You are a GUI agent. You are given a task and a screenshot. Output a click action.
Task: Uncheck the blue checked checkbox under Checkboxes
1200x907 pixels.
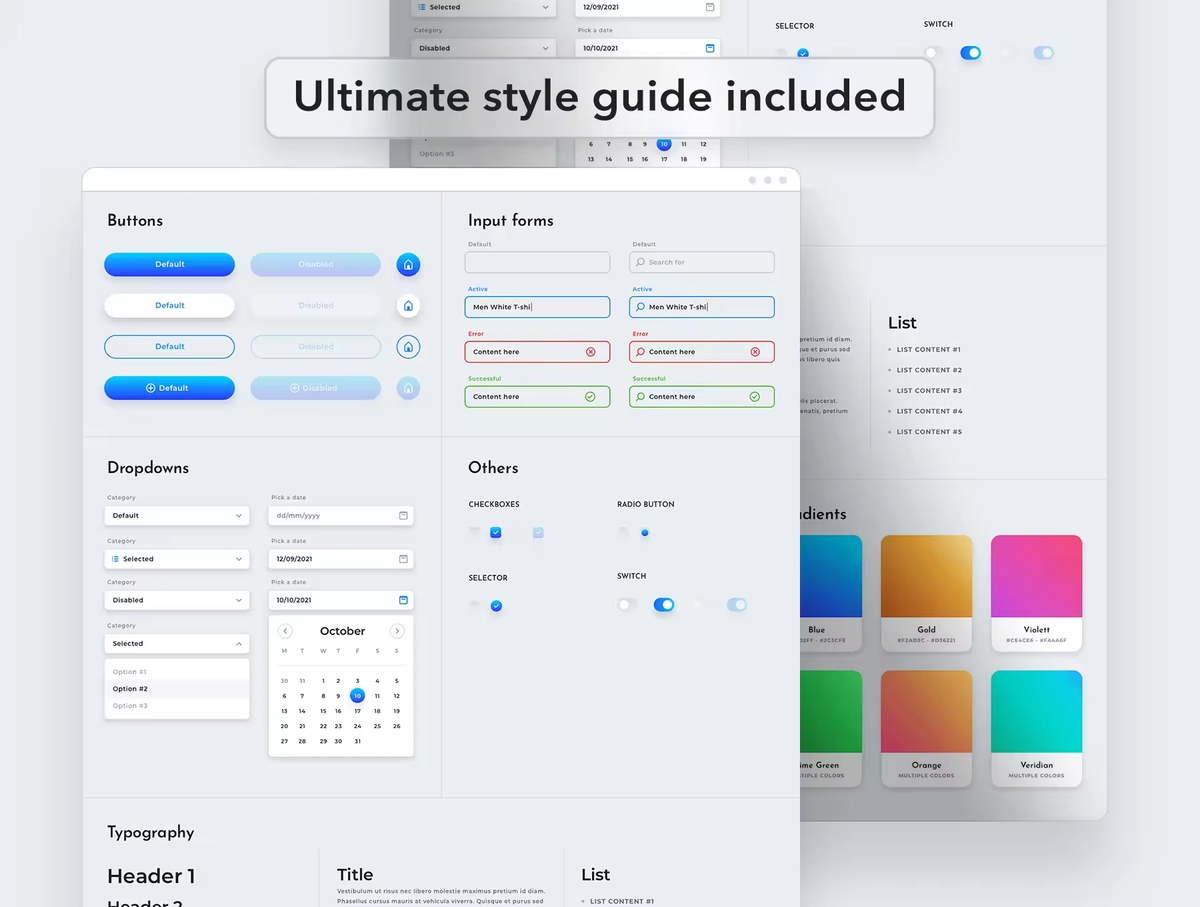pyautogui.click(x=495, y=533)
